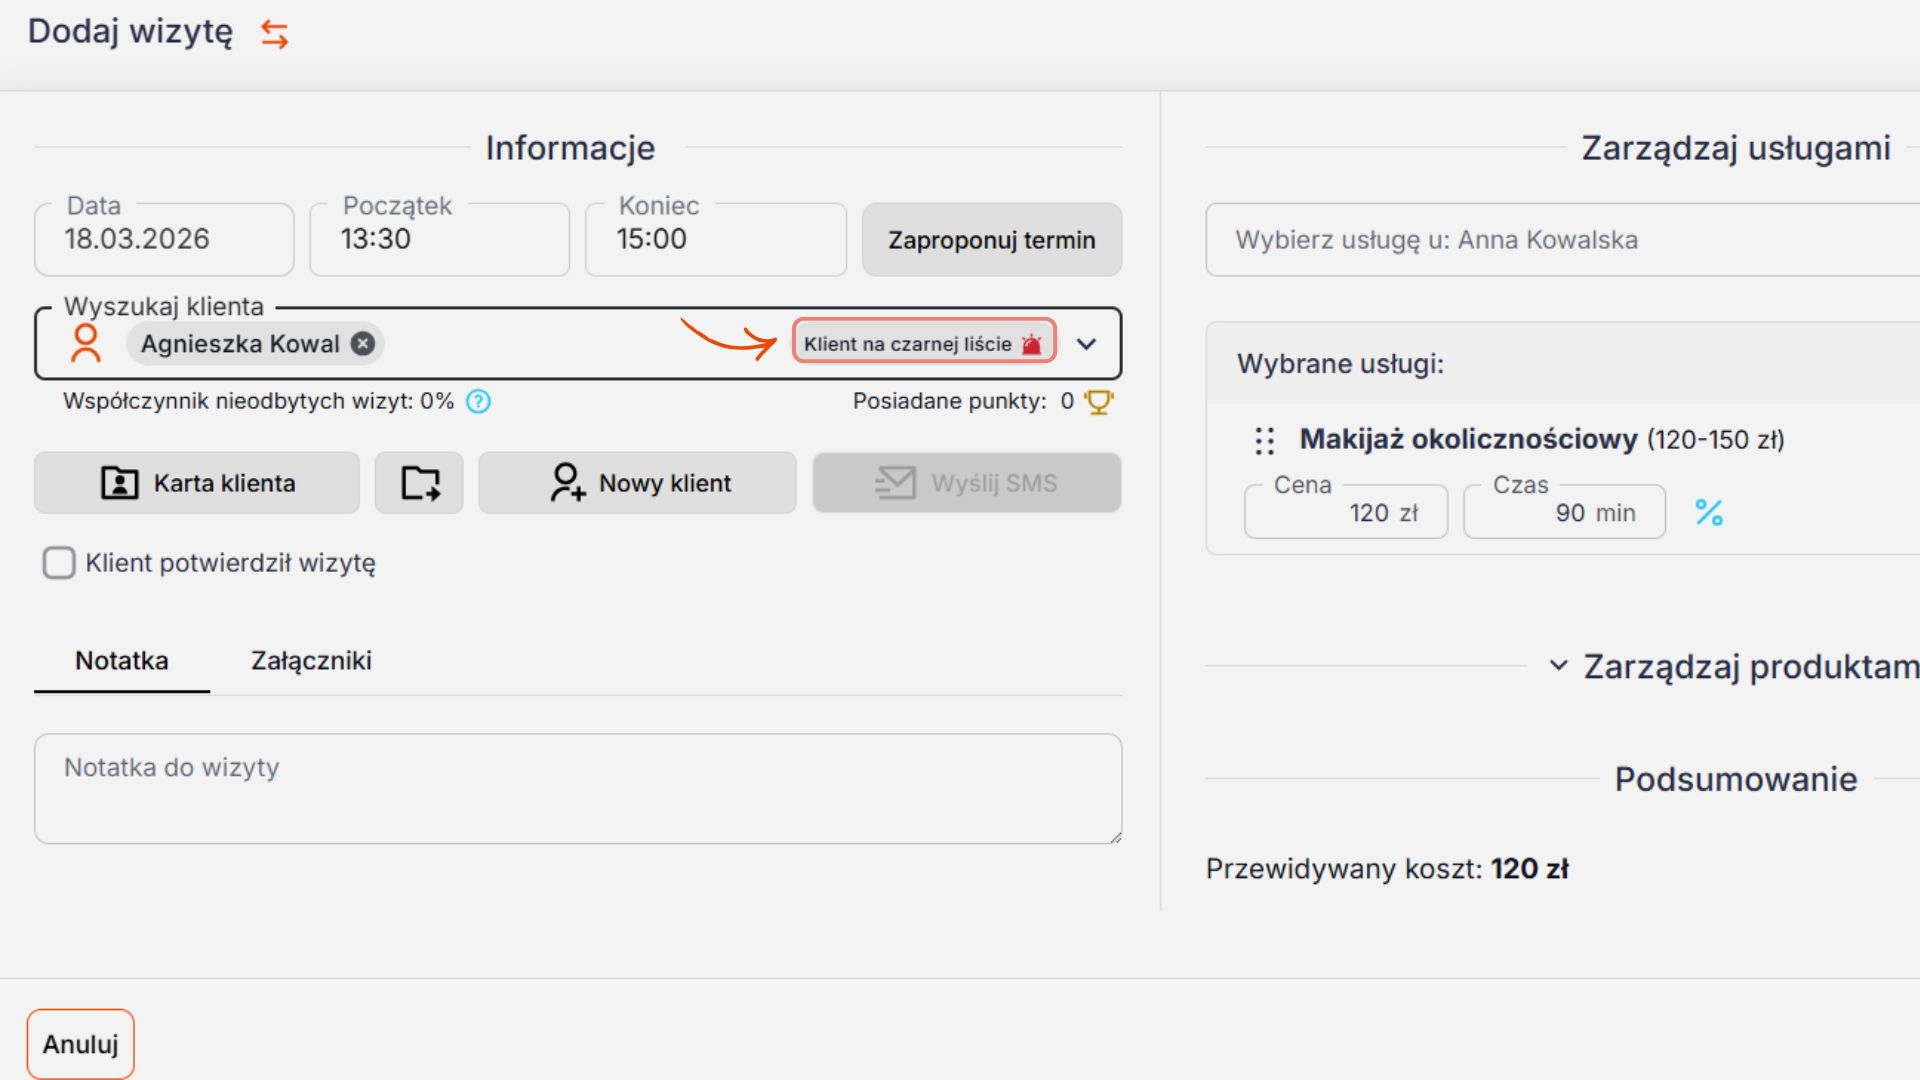Expand the client search dropdown arrow
The height and width of the screenshot is (1080, 1920).
[x=1086, y=344]
